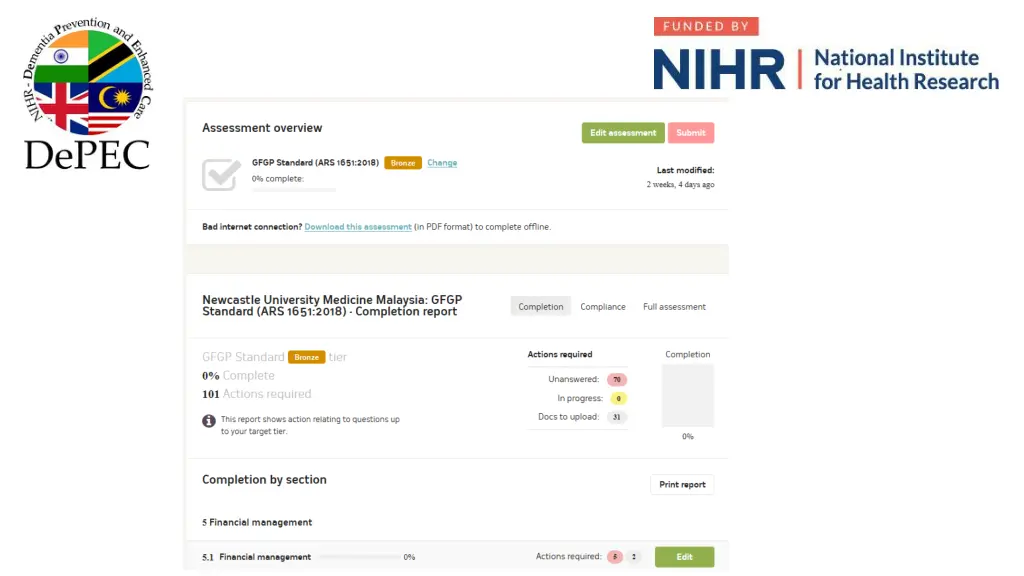The image size is (1024, 576).
Task: Click the '5 Financial management' section heading
Action: coord(257,522)
